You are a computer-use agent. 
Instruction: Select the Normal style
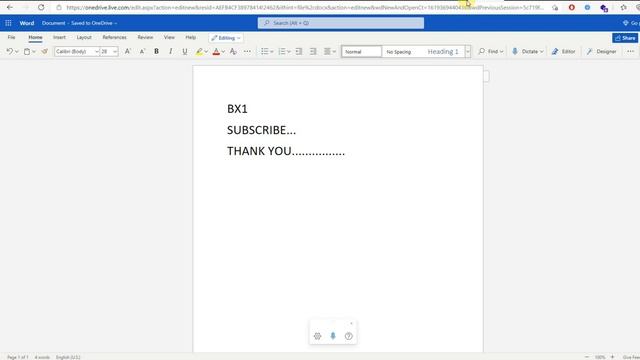[362, 51]
